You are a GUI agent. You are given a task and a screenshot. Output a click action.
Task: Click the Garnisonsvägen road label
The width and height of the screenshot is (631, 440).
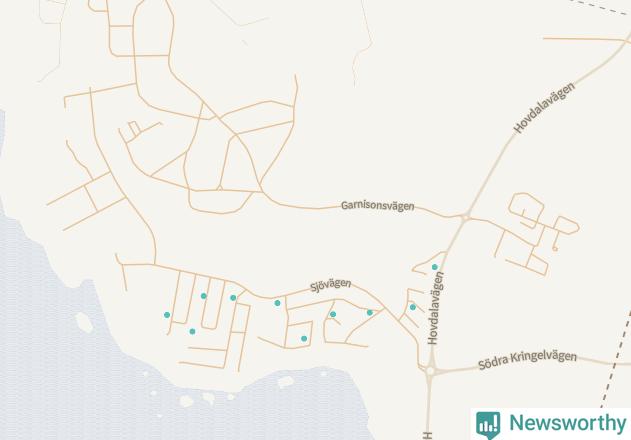[377, 206]
